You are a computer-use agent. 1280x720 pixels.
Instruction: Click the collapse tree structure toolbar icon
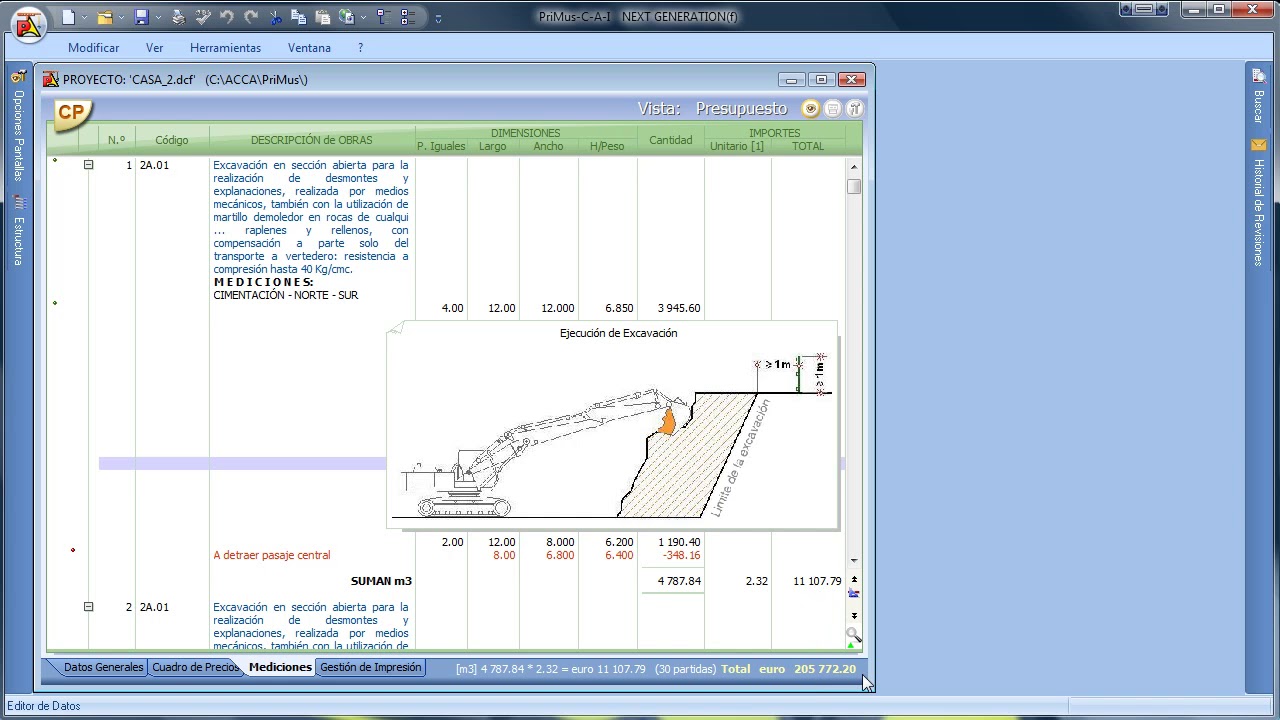[382, 17]
